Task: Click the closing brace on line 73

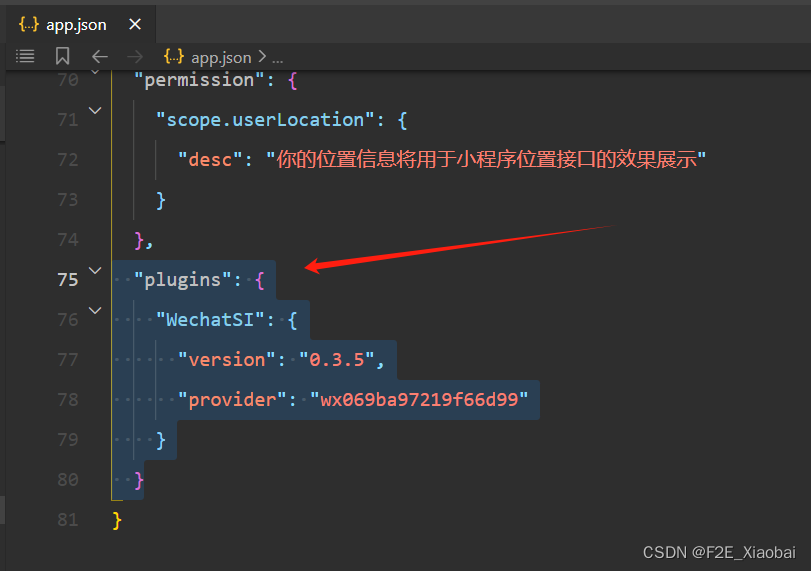Action: pos(161,200)
